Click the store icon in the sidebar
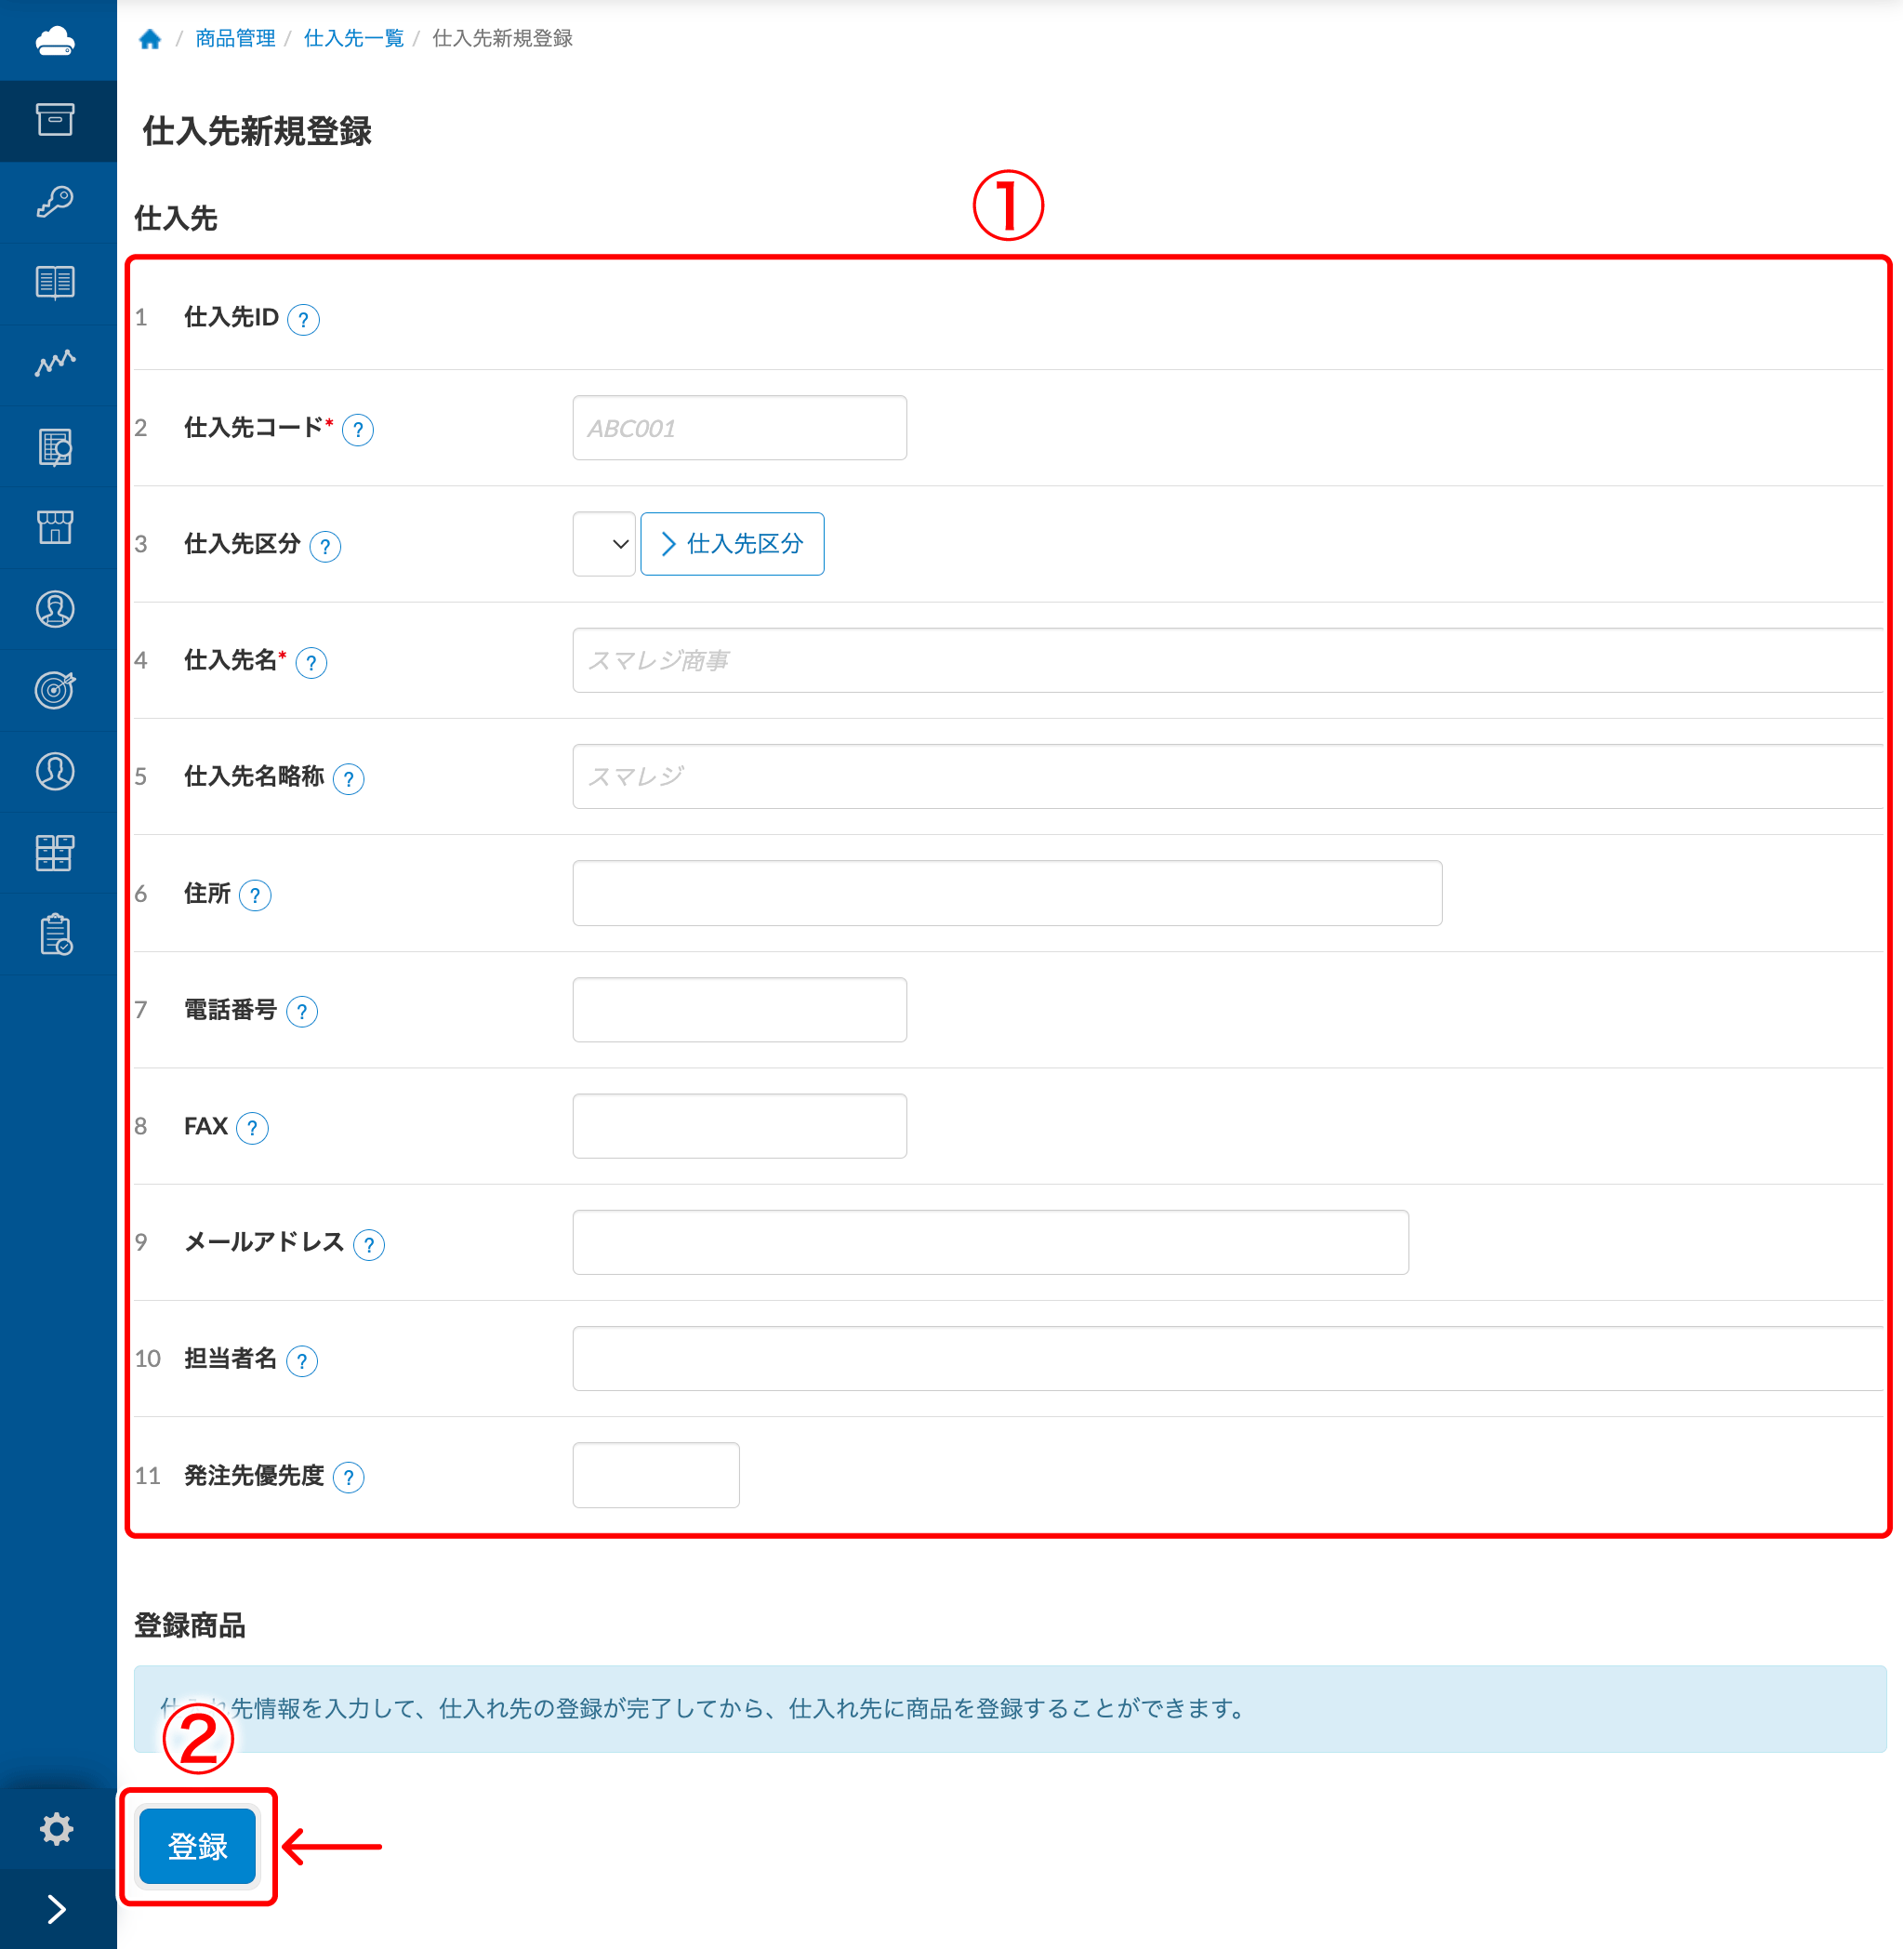This screenshot has width=1904, height=1949. pyautogui.click(x=57, y=527)
